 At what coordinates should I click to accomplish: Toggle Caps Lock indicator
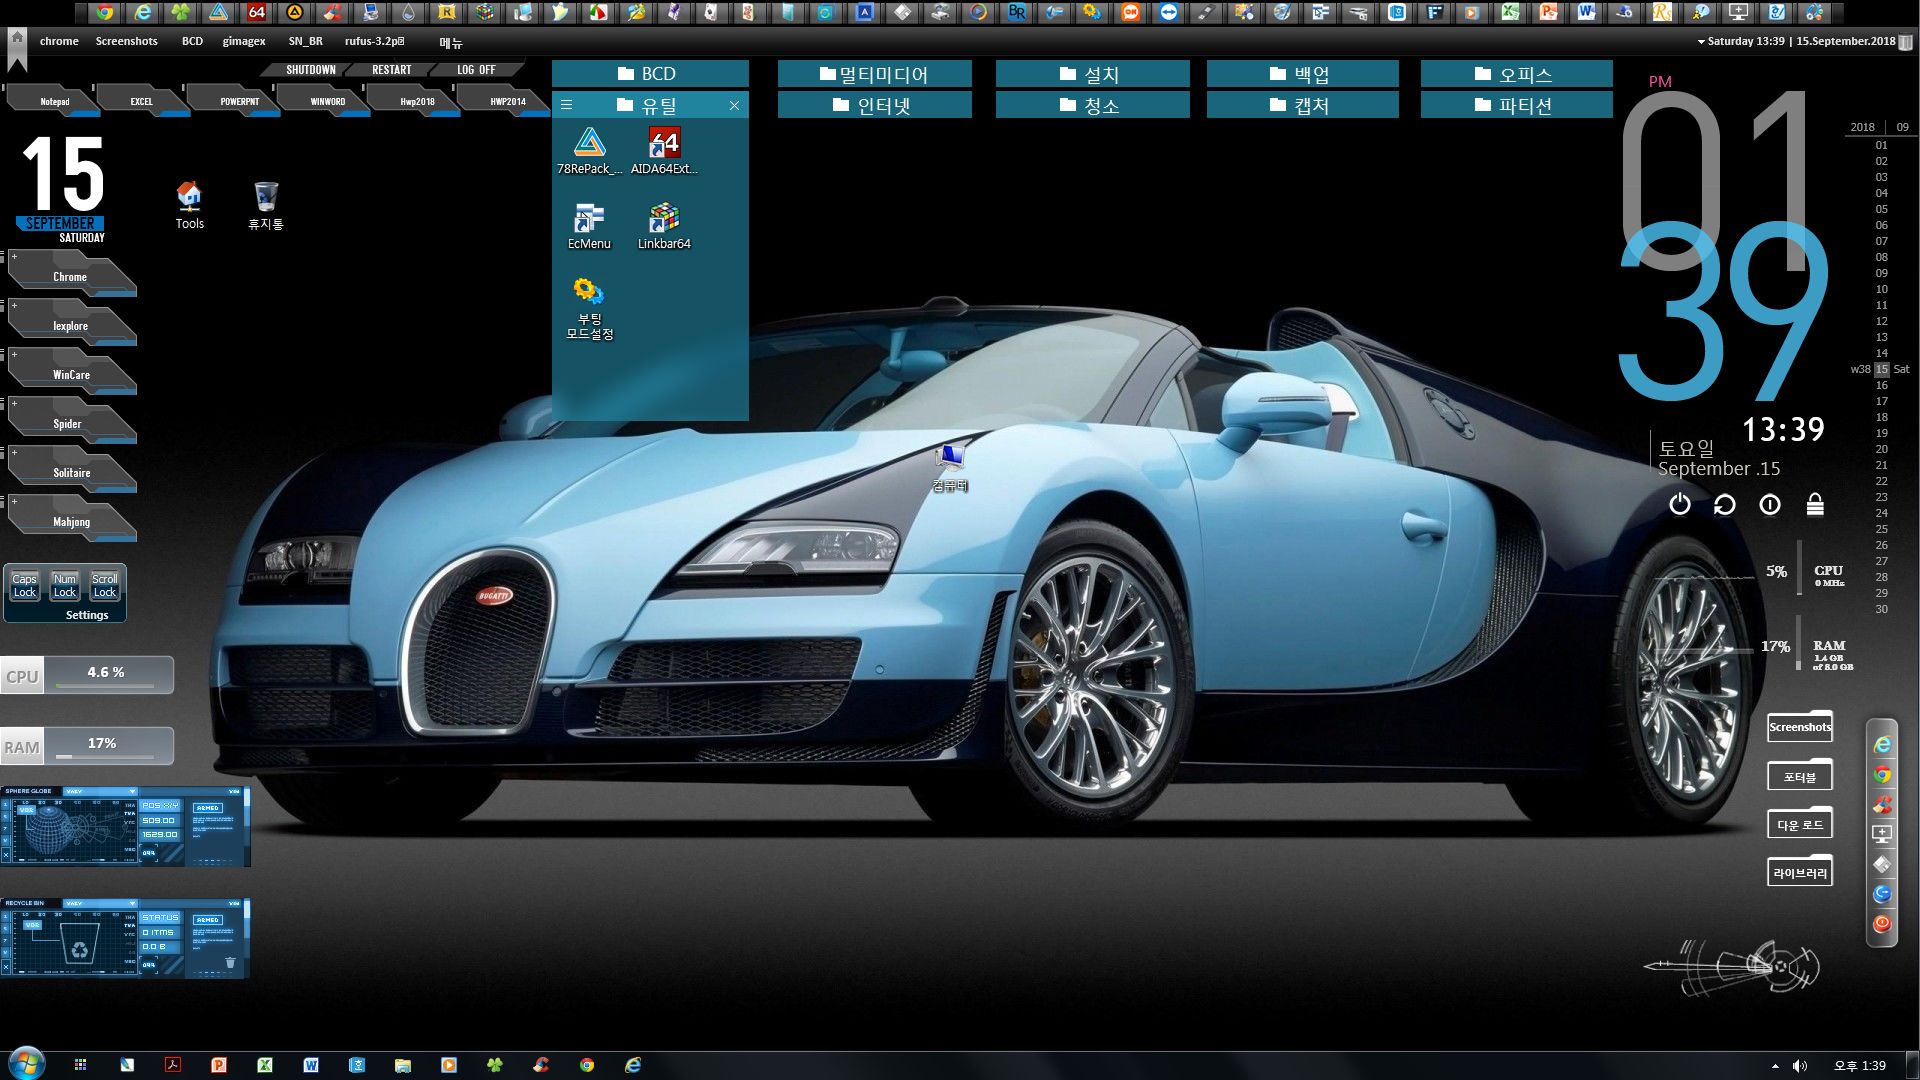coord(25,586)
